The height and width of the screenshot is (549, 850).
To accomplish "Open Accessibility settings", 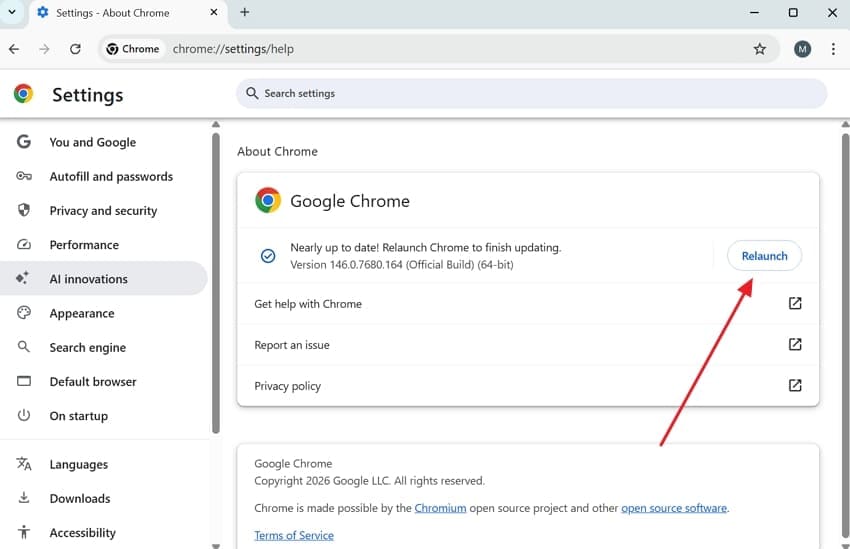I will click(103, 533).
